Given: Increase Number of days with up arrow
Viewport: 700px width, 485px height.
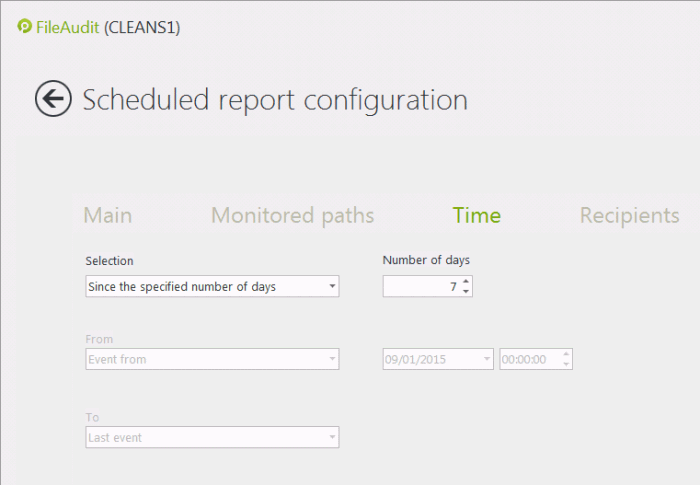Looking at the screenshot, I should (x=466, y=282).
